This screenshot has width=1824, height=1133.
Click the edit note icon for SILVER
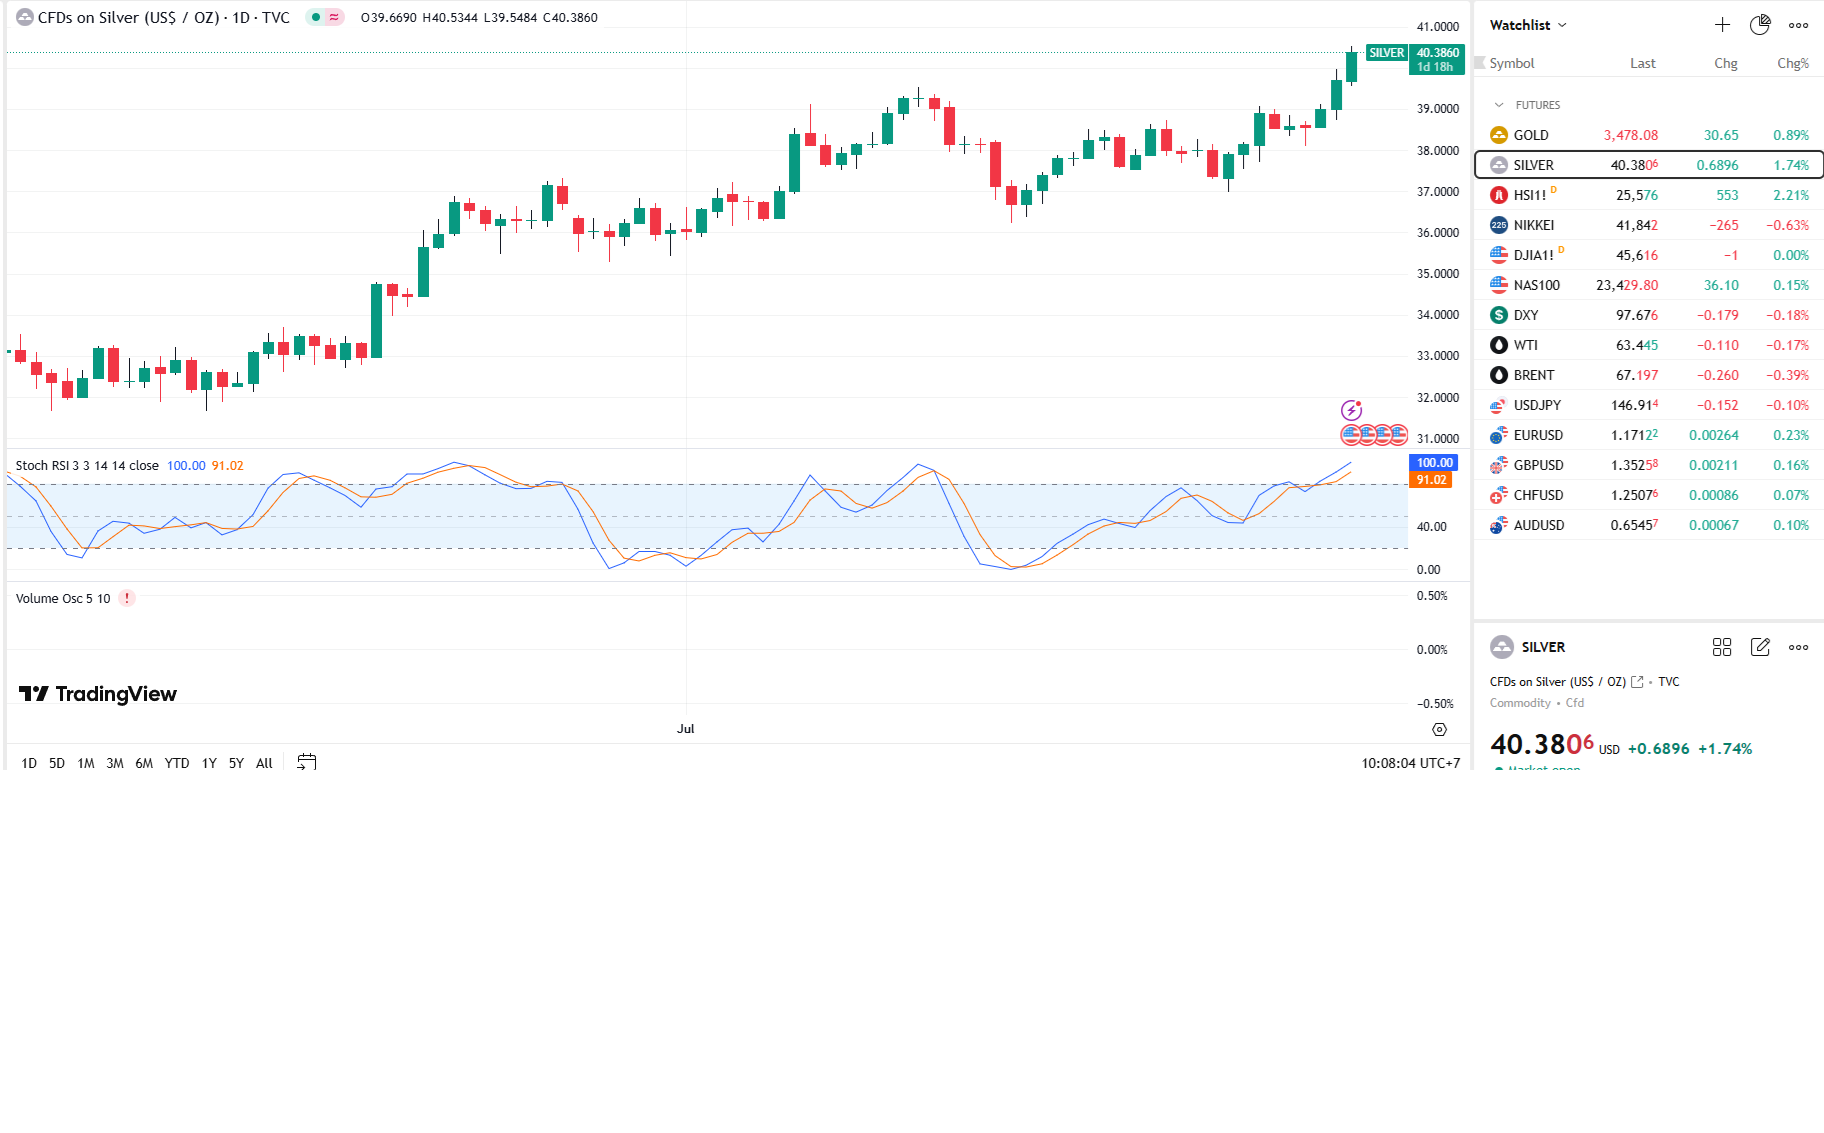pyautogui.click(x=1760, y=647)
